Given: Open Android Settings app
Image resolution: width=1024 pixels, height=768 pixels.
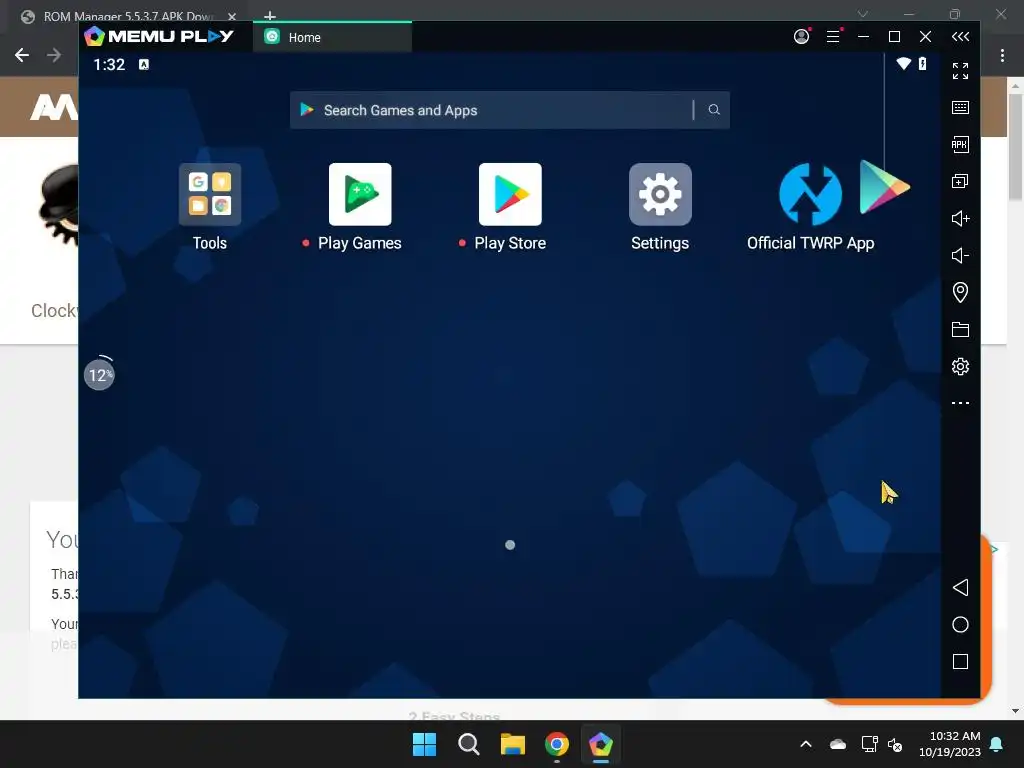Looking at the screenshot, I should pos(660,195).
